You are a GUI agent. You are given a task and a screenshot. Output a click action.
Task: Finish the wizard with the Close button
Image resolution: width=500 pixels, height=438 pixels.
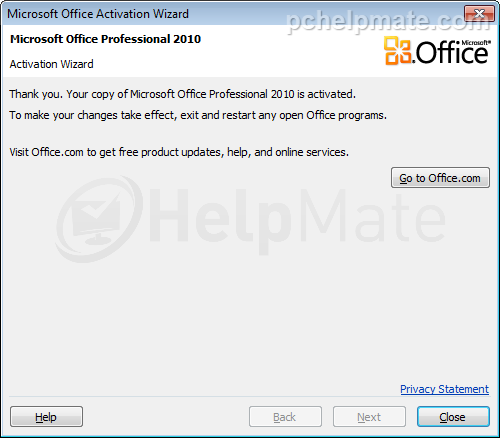[x=453, y=416]
